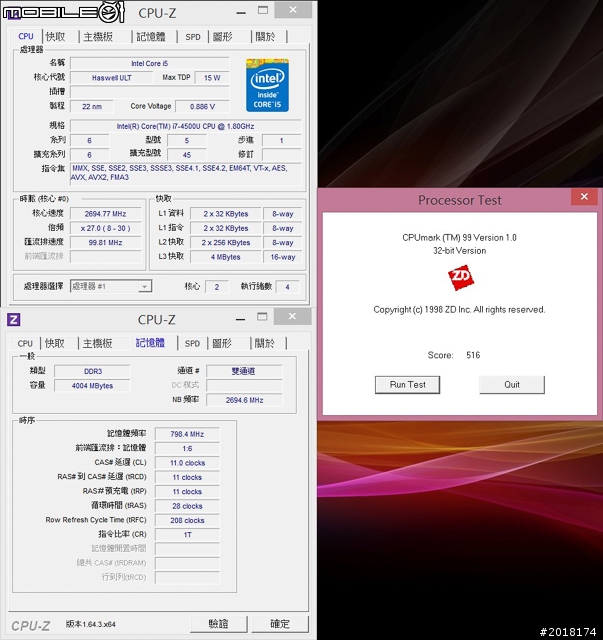The height and width of the screenshot is (640, 603).
Task: Click tRFC value '208 clocks'
Action: 187,520
